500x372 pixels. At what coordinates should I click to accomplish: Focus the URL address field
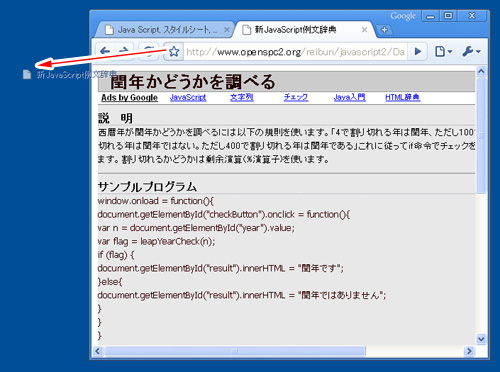click(x=295, y=52)
